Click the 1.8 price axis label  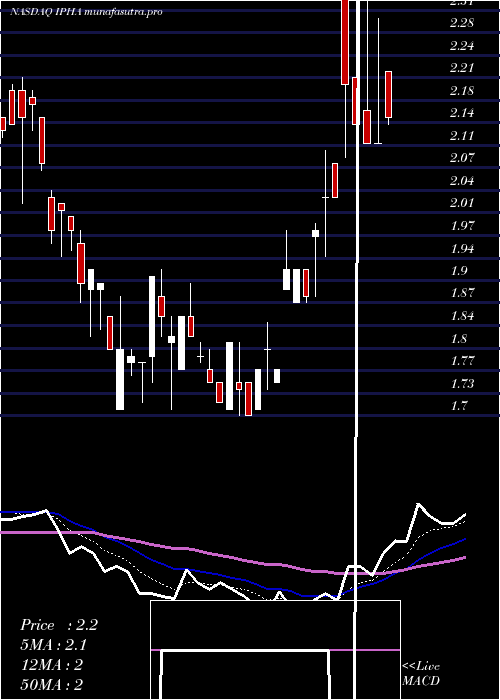[x=458, y=338]
